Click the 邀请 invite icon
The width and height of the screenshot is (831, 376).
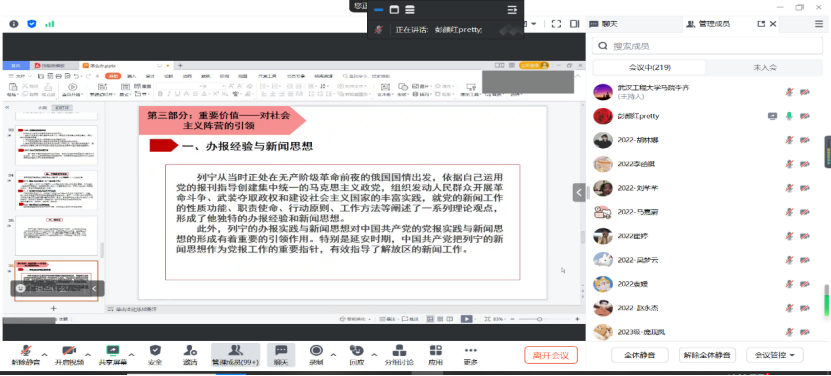[190, 355]
